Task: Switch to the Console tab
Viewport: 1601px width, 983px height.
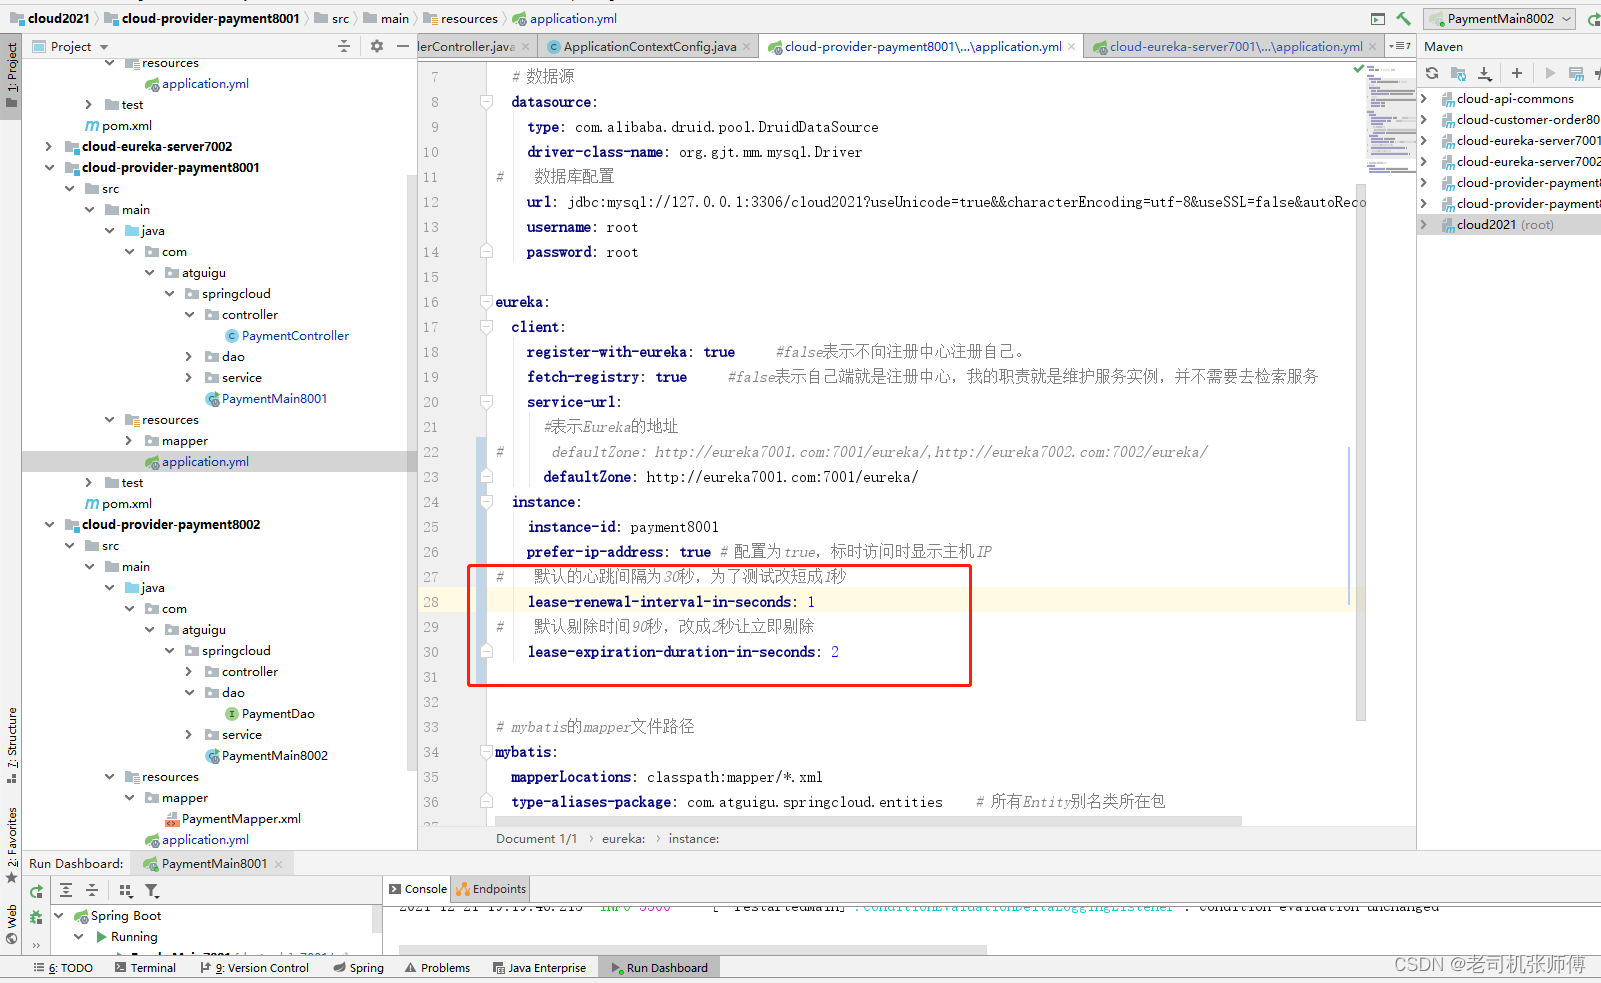Action: [418, 889]
